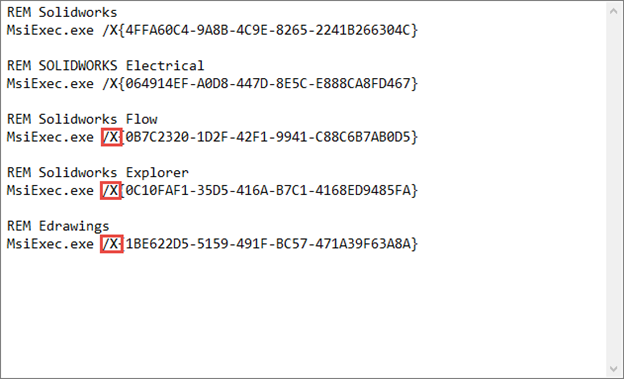Click the 'REM SOLIDWORKS Electrical' comment line
This screenshot has height=379, width=624.
105,66
